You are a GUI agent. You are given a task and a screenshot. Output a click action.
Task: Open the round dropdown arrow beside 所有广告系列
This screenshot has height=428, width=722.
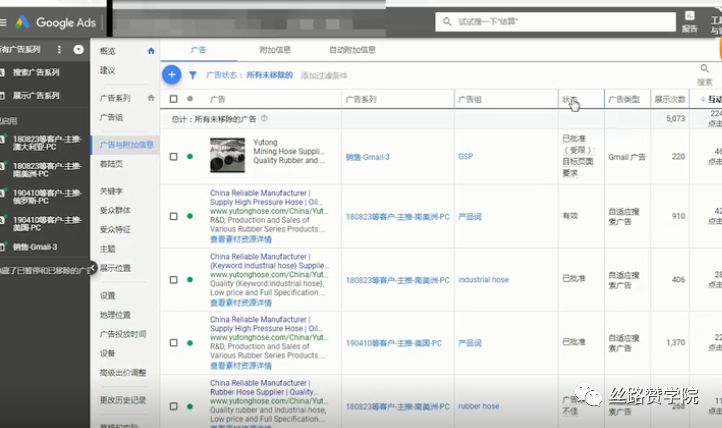point(78,49)
